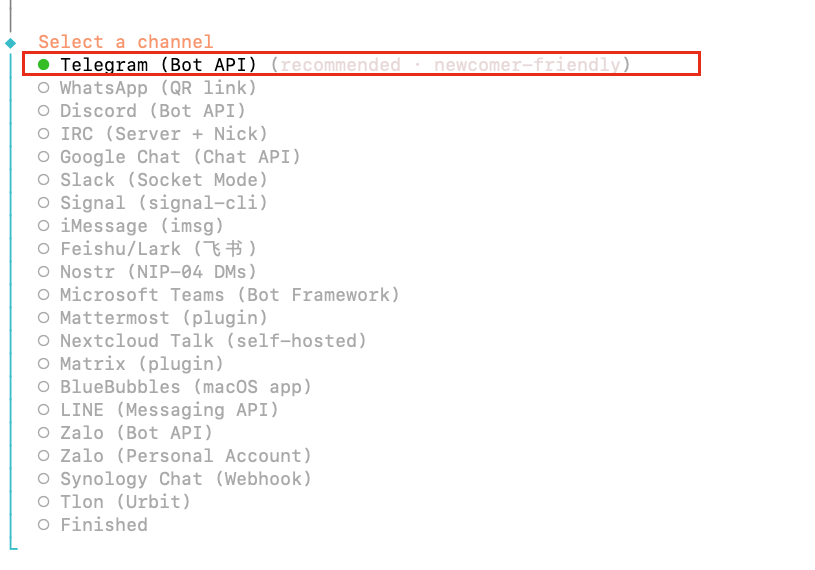Viewport: 815px width, 570px height.
Task: Choose LINE (Messaging API) option
Action: (x=169, y=410)
